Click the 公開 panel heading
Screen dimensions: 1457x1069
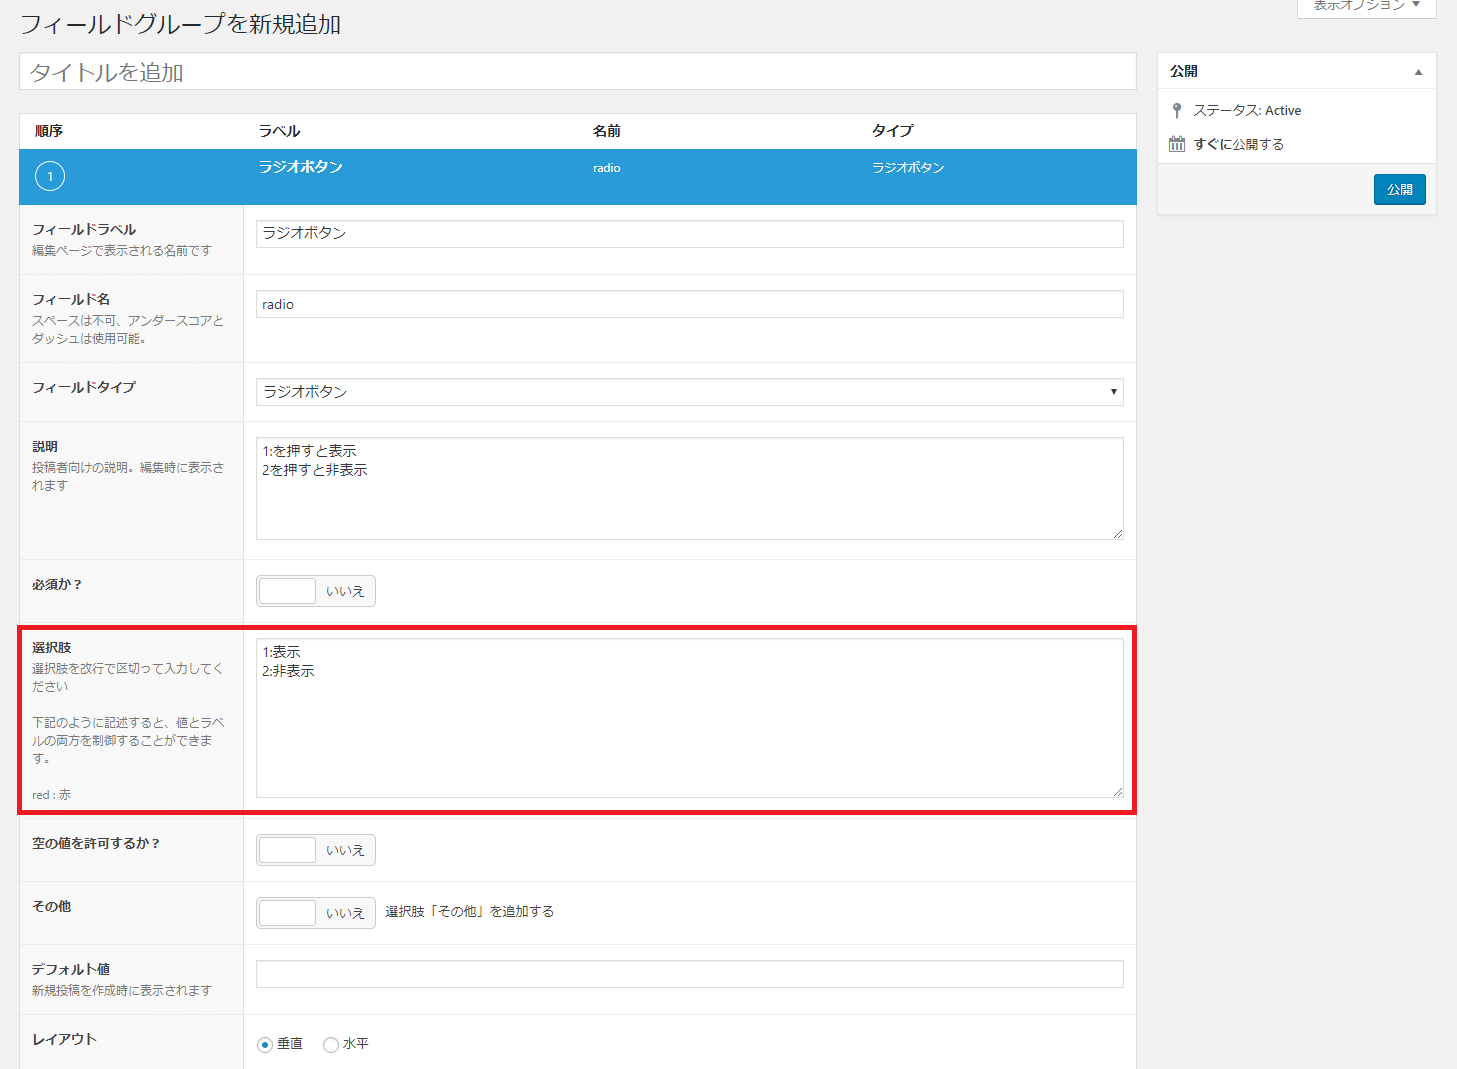tap(1184, 71)
